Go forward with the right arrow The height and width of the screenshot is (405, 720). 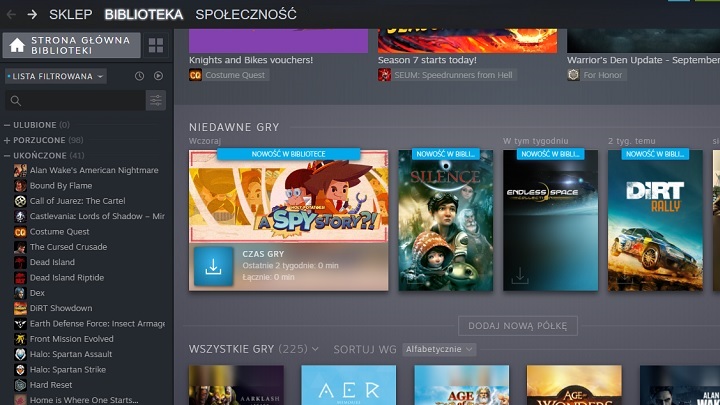pyautogui.click(x=32, y=15)
